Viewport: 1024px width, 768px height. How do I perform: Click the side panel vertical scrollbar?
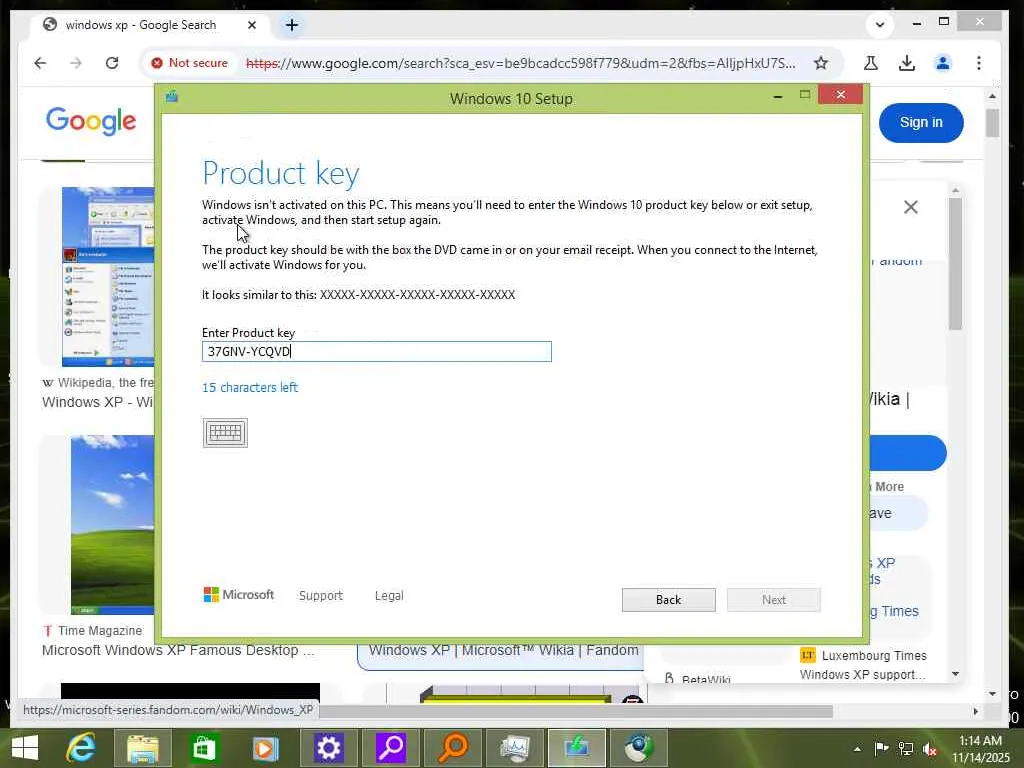(955, 264)
